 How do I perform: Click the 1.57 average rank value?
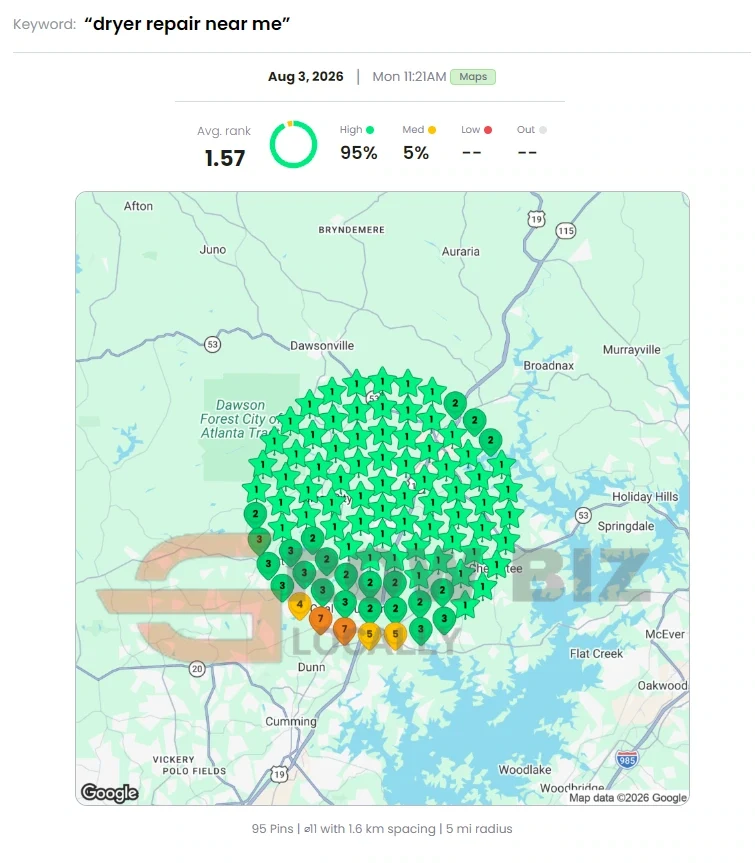click(225, 158)
